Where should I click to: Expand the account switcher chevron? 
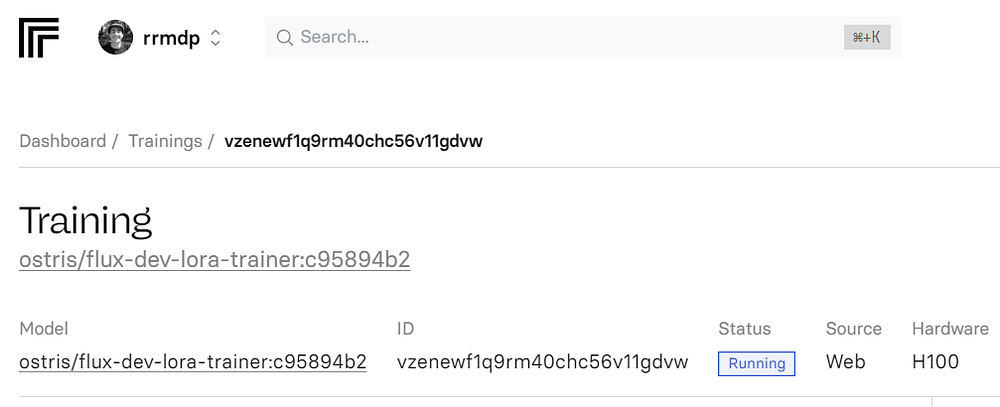click(x=215, y=38)
